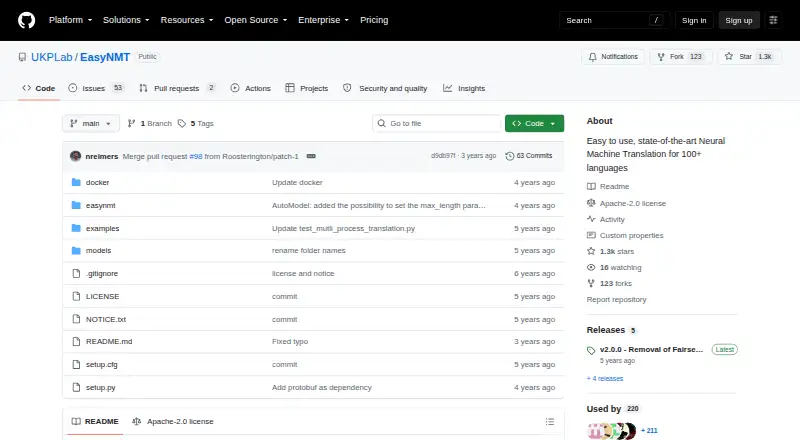
Task: Open the green Code dropdown
Action: coord(534,124)
